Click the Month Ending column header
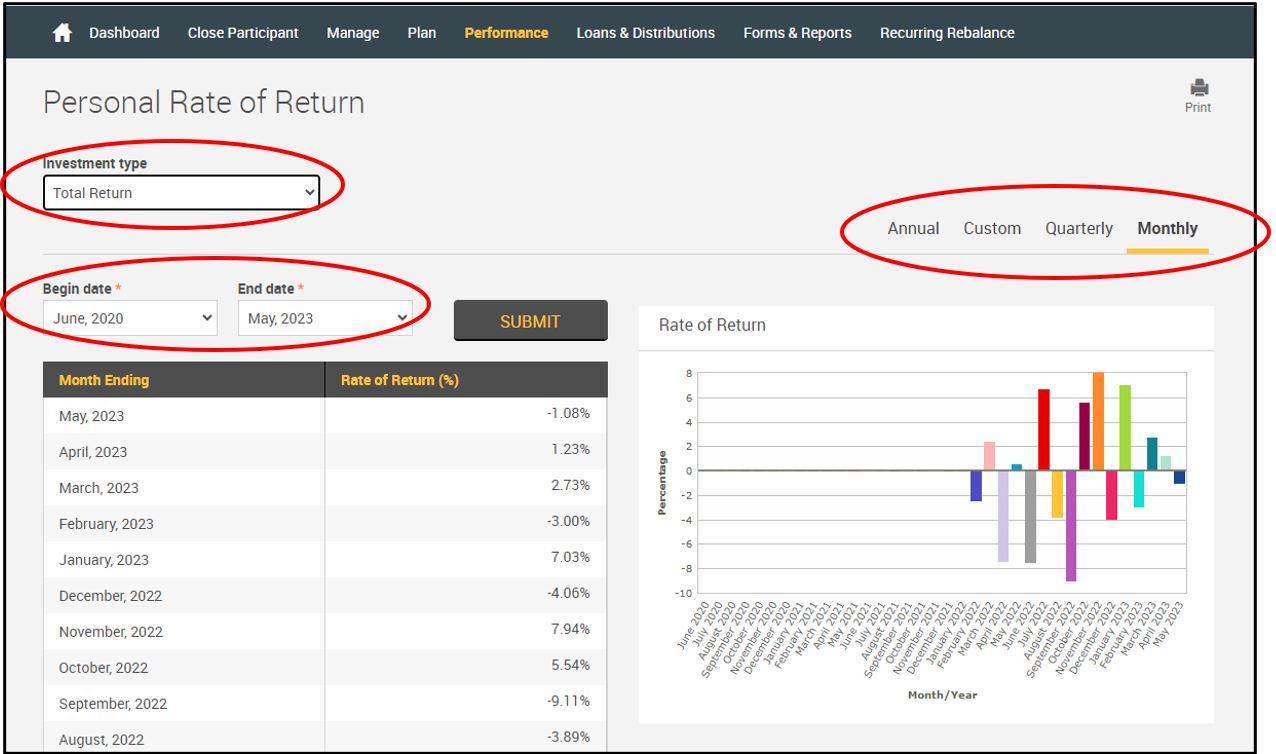The image size is (1276, 754). pos(104,380)
